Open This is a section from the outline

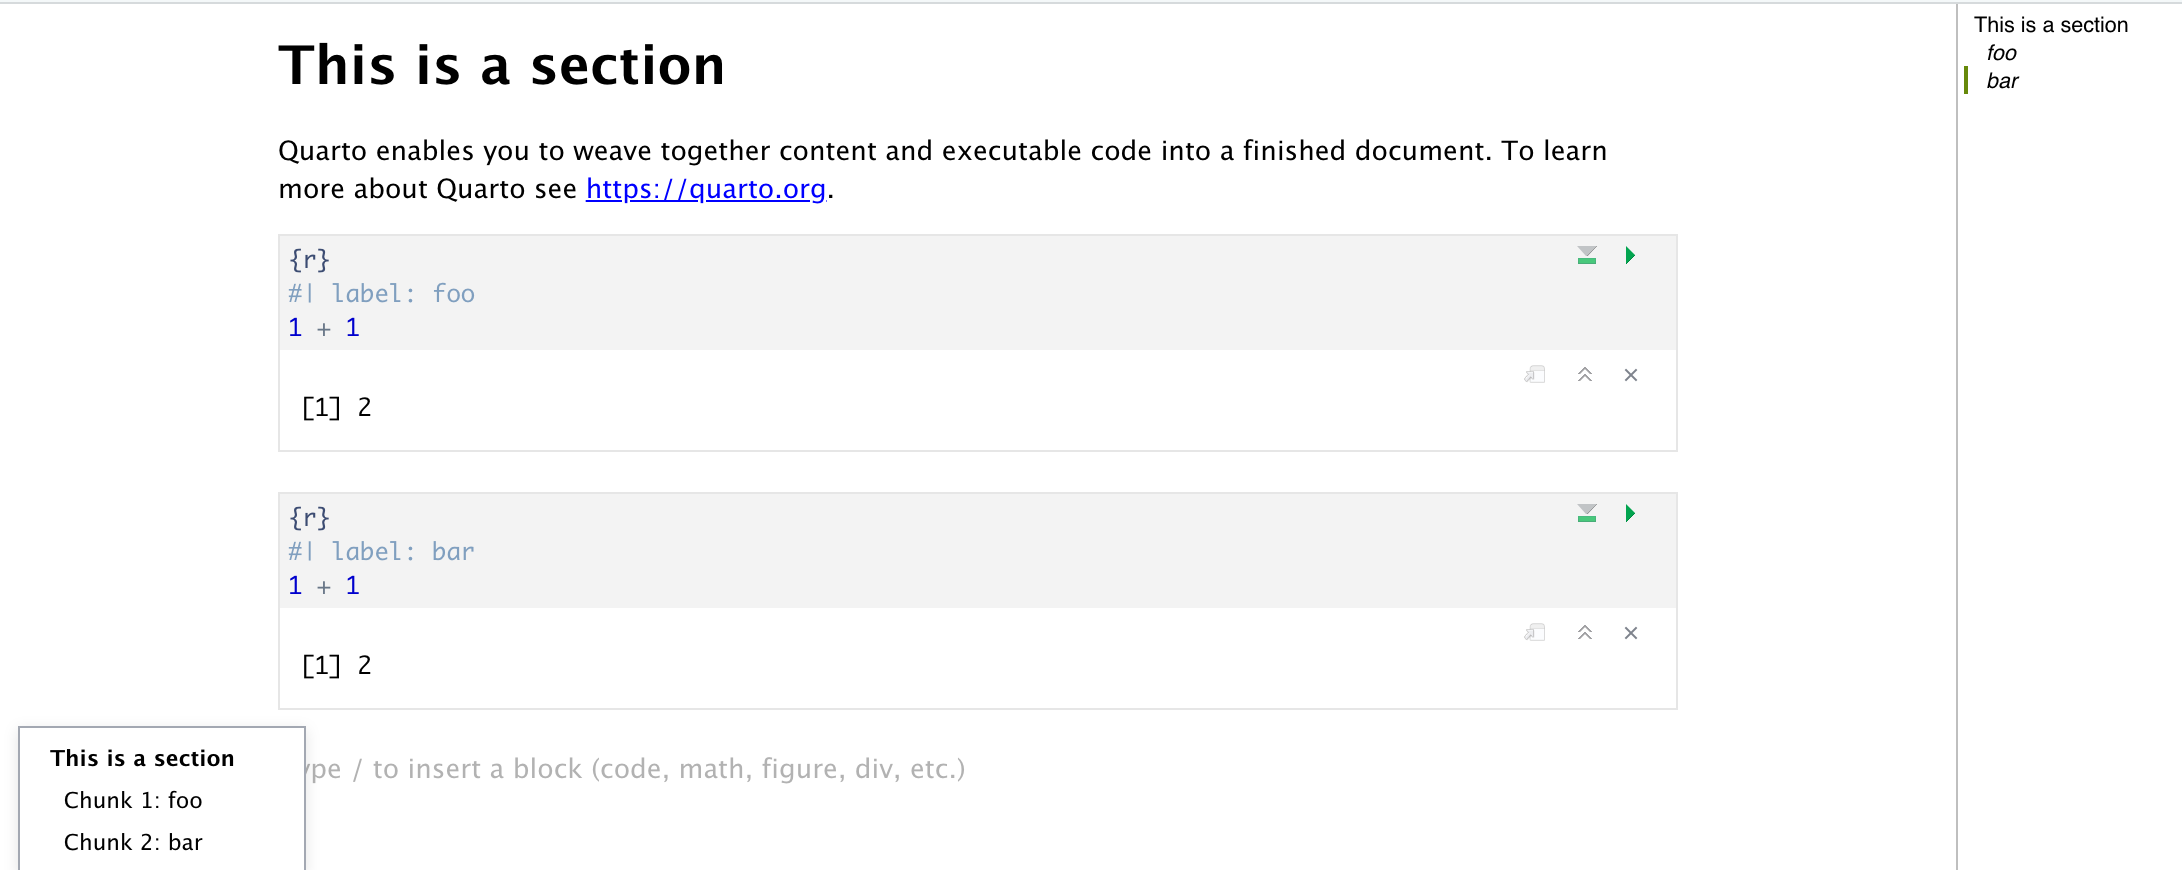(2050, 24)
